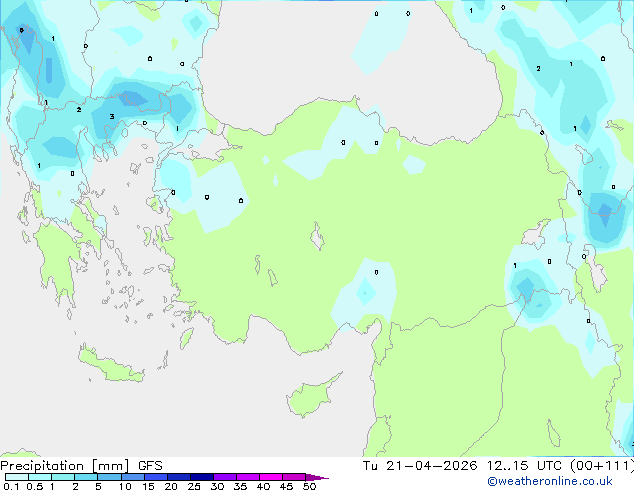Viewport: 634px width, 490px height.
Task: Select the lightest 0.1 mm legend swatch
Action: [17, 477]
